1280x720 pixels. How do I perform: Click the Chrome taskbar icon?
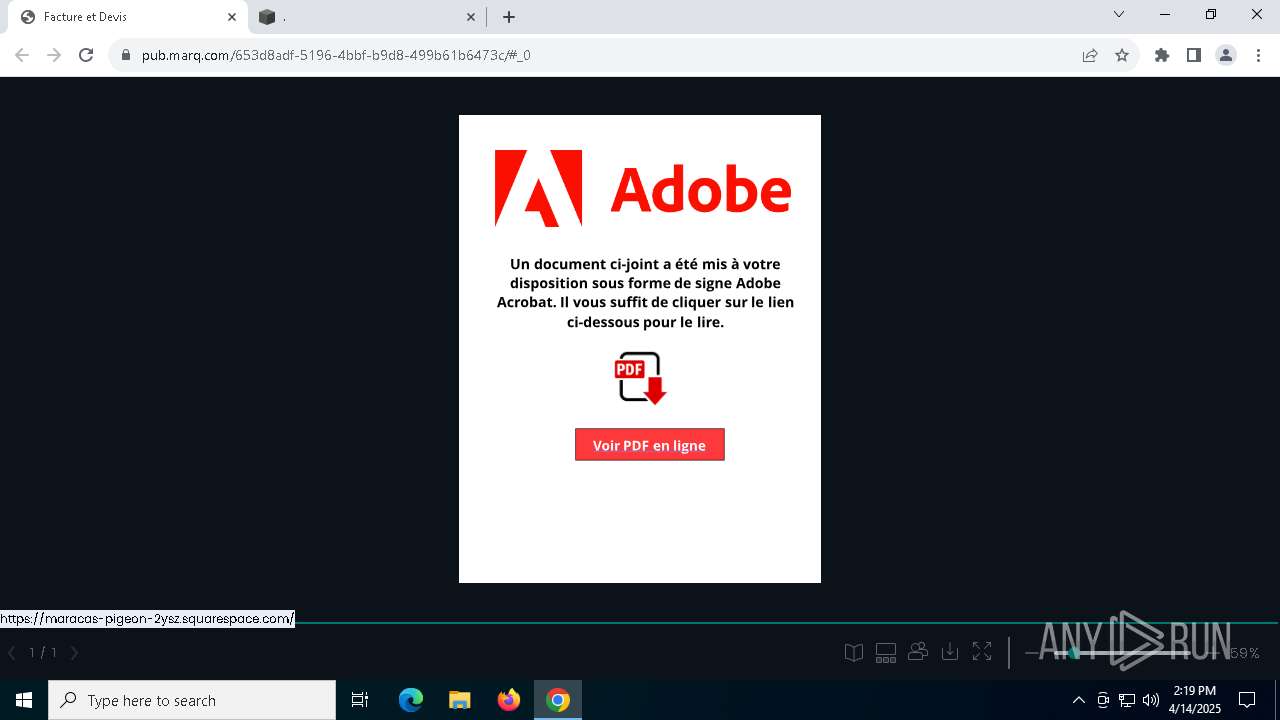pyautogui.click(x=558, y=700)
